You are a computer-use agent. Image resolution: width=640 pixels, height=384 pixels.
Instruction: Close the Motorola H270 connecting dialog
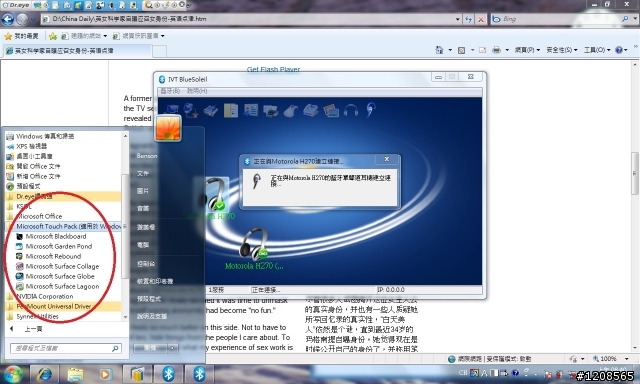(x=387, y=159)
